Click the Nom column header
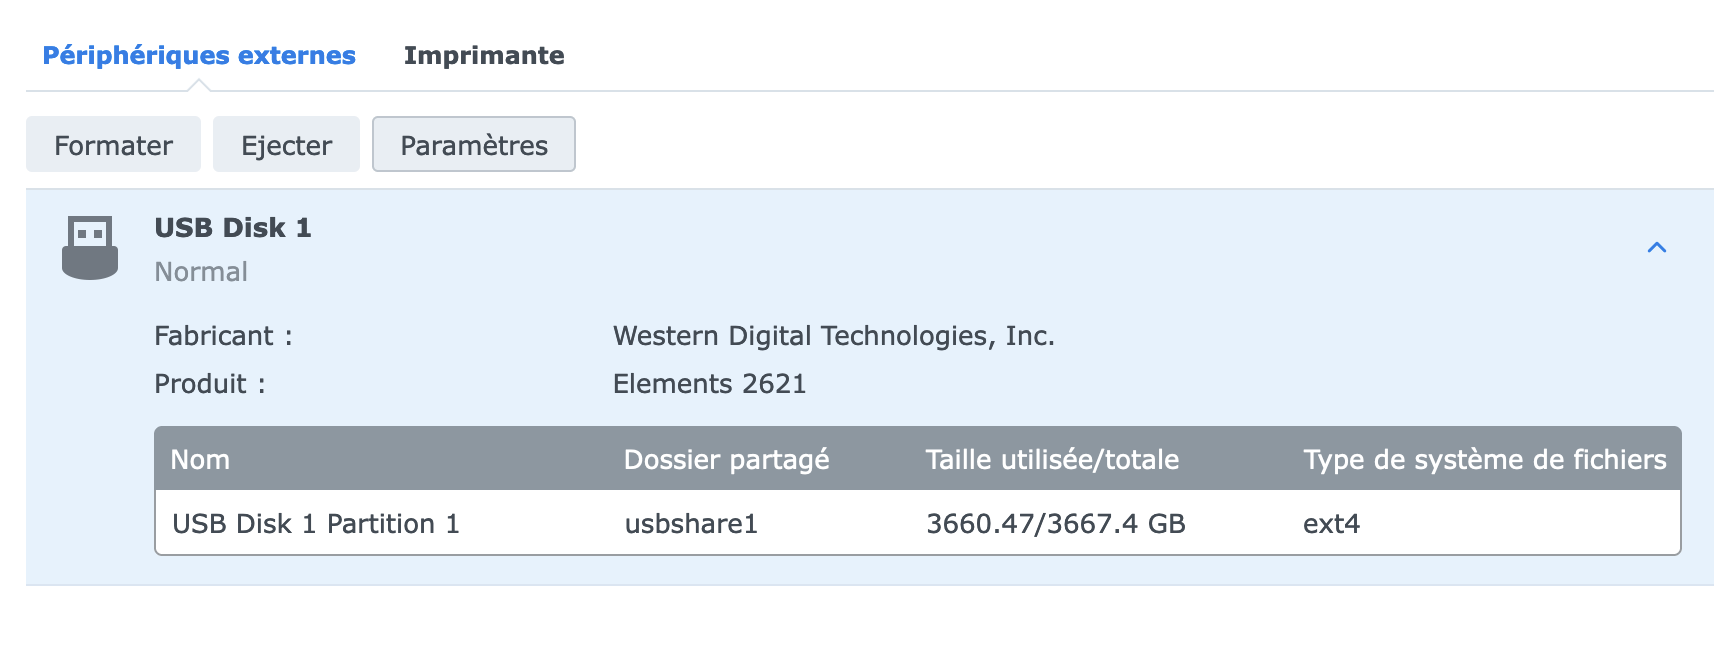 click(200, 460)
